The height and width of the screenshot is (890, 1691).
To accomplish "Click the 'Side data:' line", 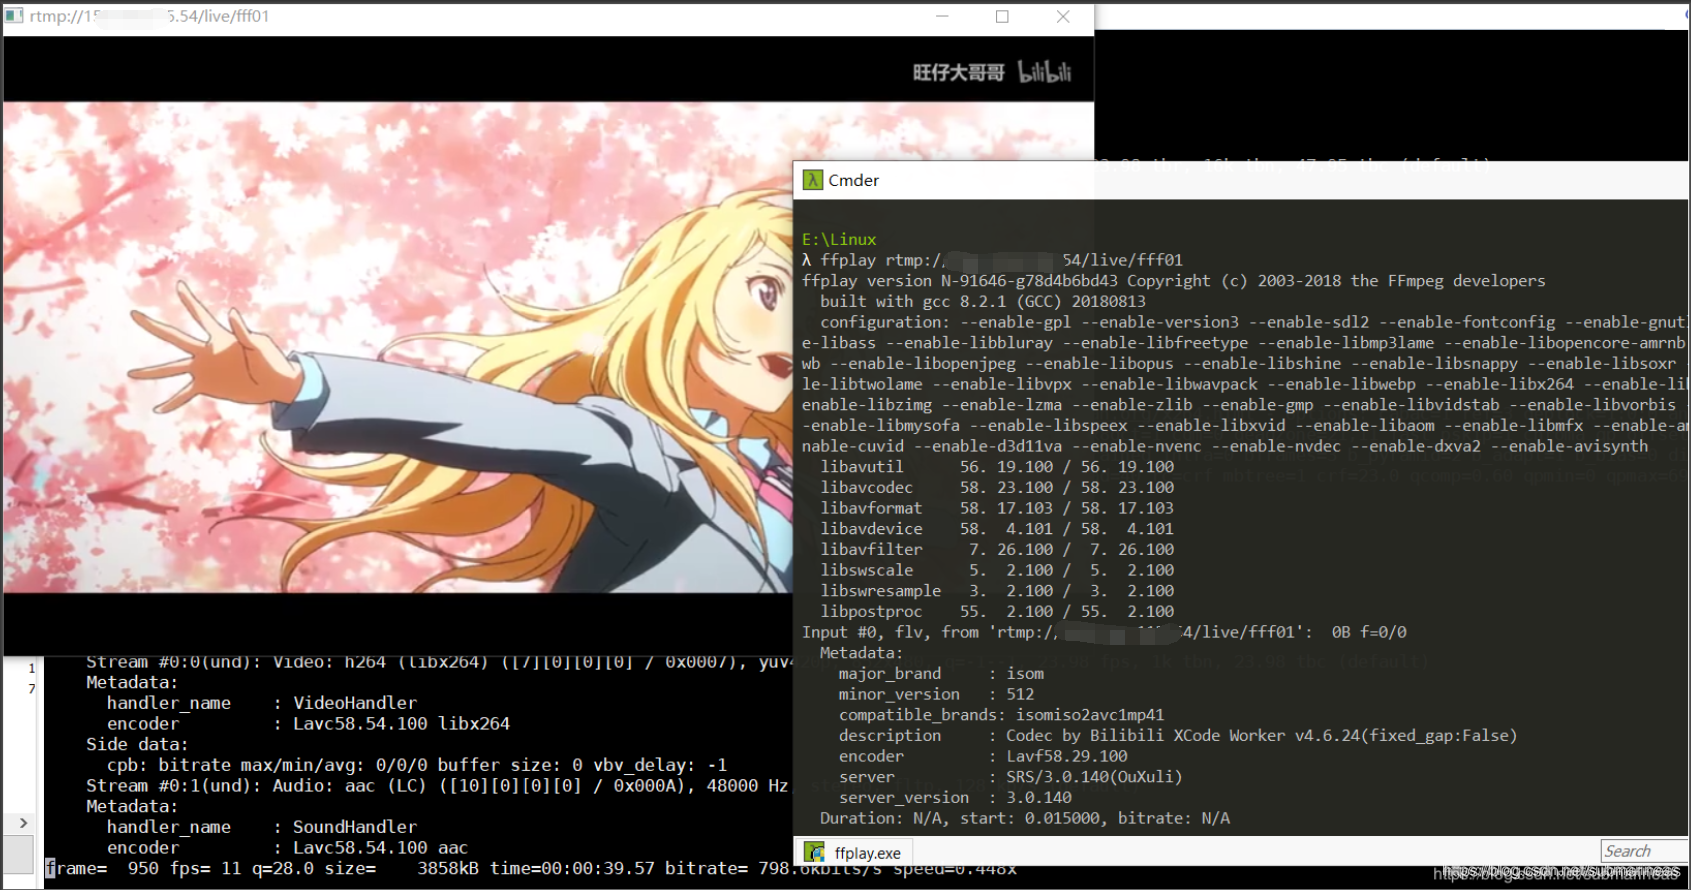I will click(137, 745).
